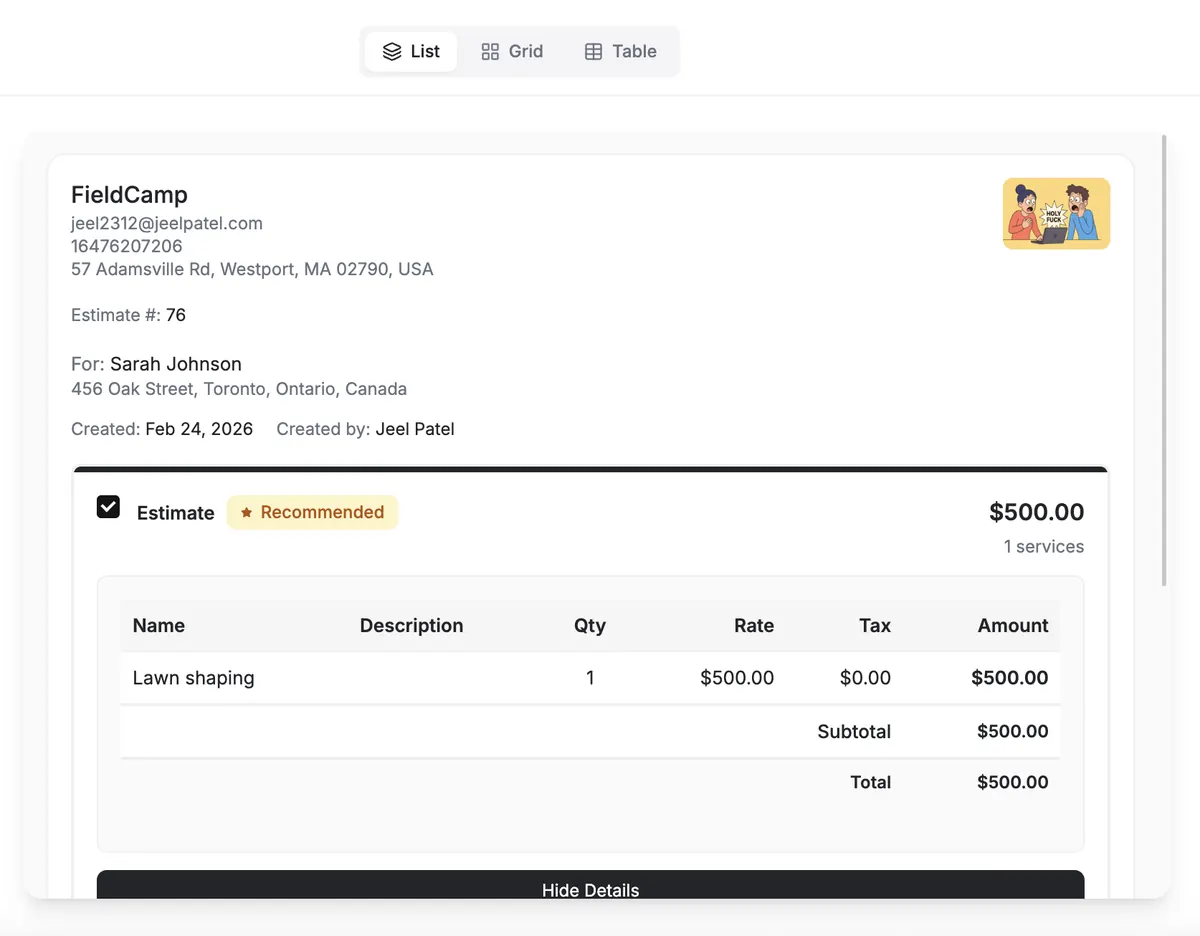Image resolution: width=1200 pixels, height=936 pixels.
Task: Click the creator name Jeel Patel
Action: [x=415, y=429]
